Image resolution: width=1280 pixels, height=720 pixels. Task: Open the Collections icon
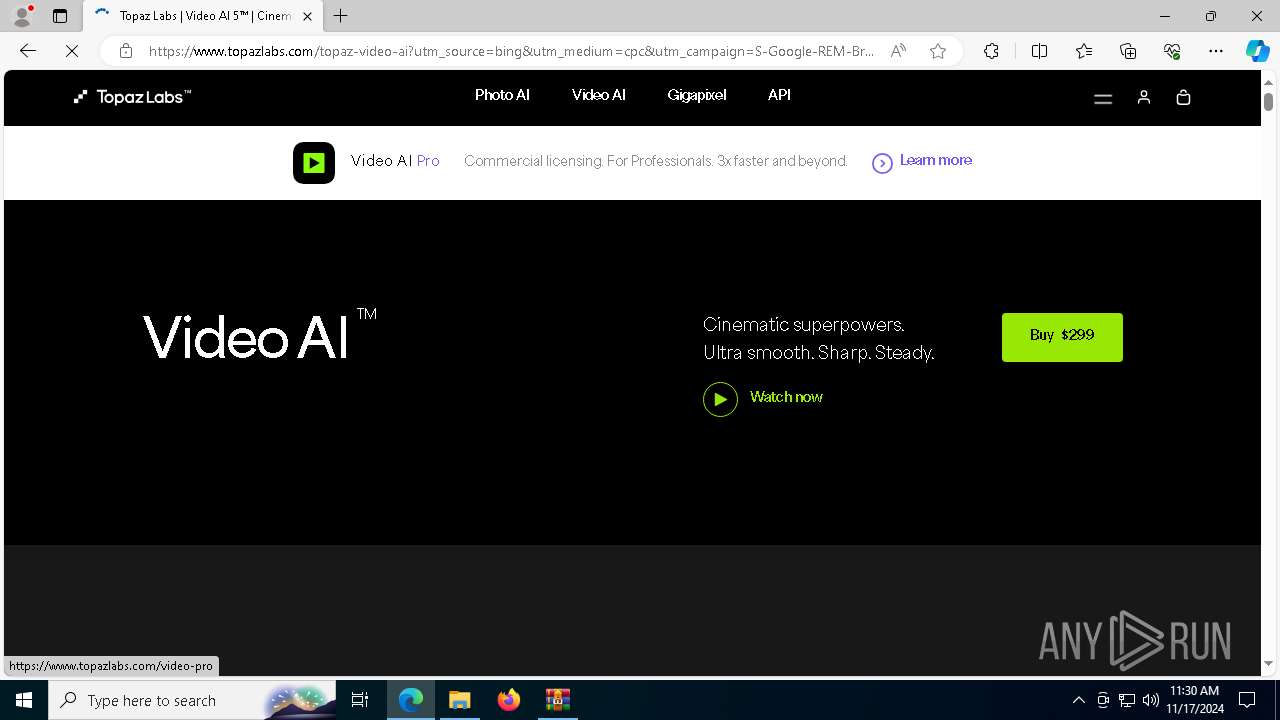click(1128, 51)
